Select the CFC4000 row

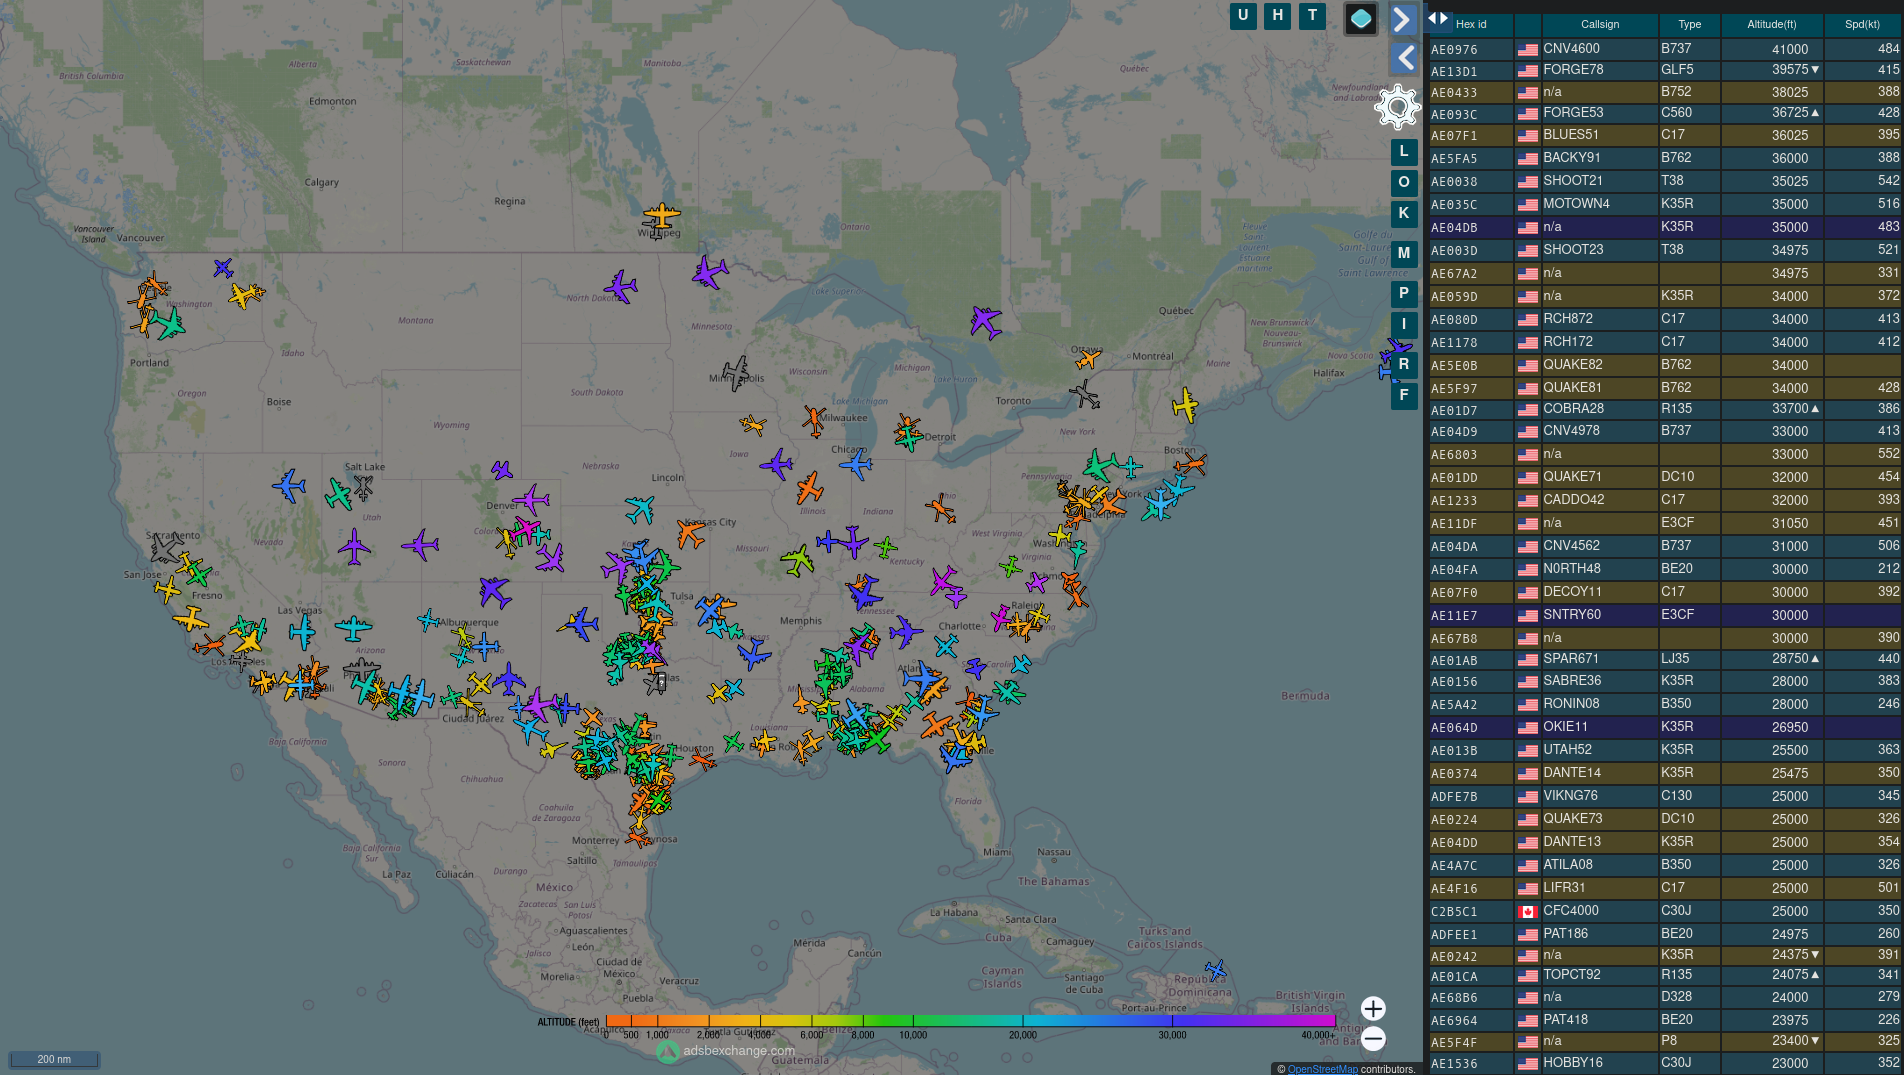coord(1665,911)
